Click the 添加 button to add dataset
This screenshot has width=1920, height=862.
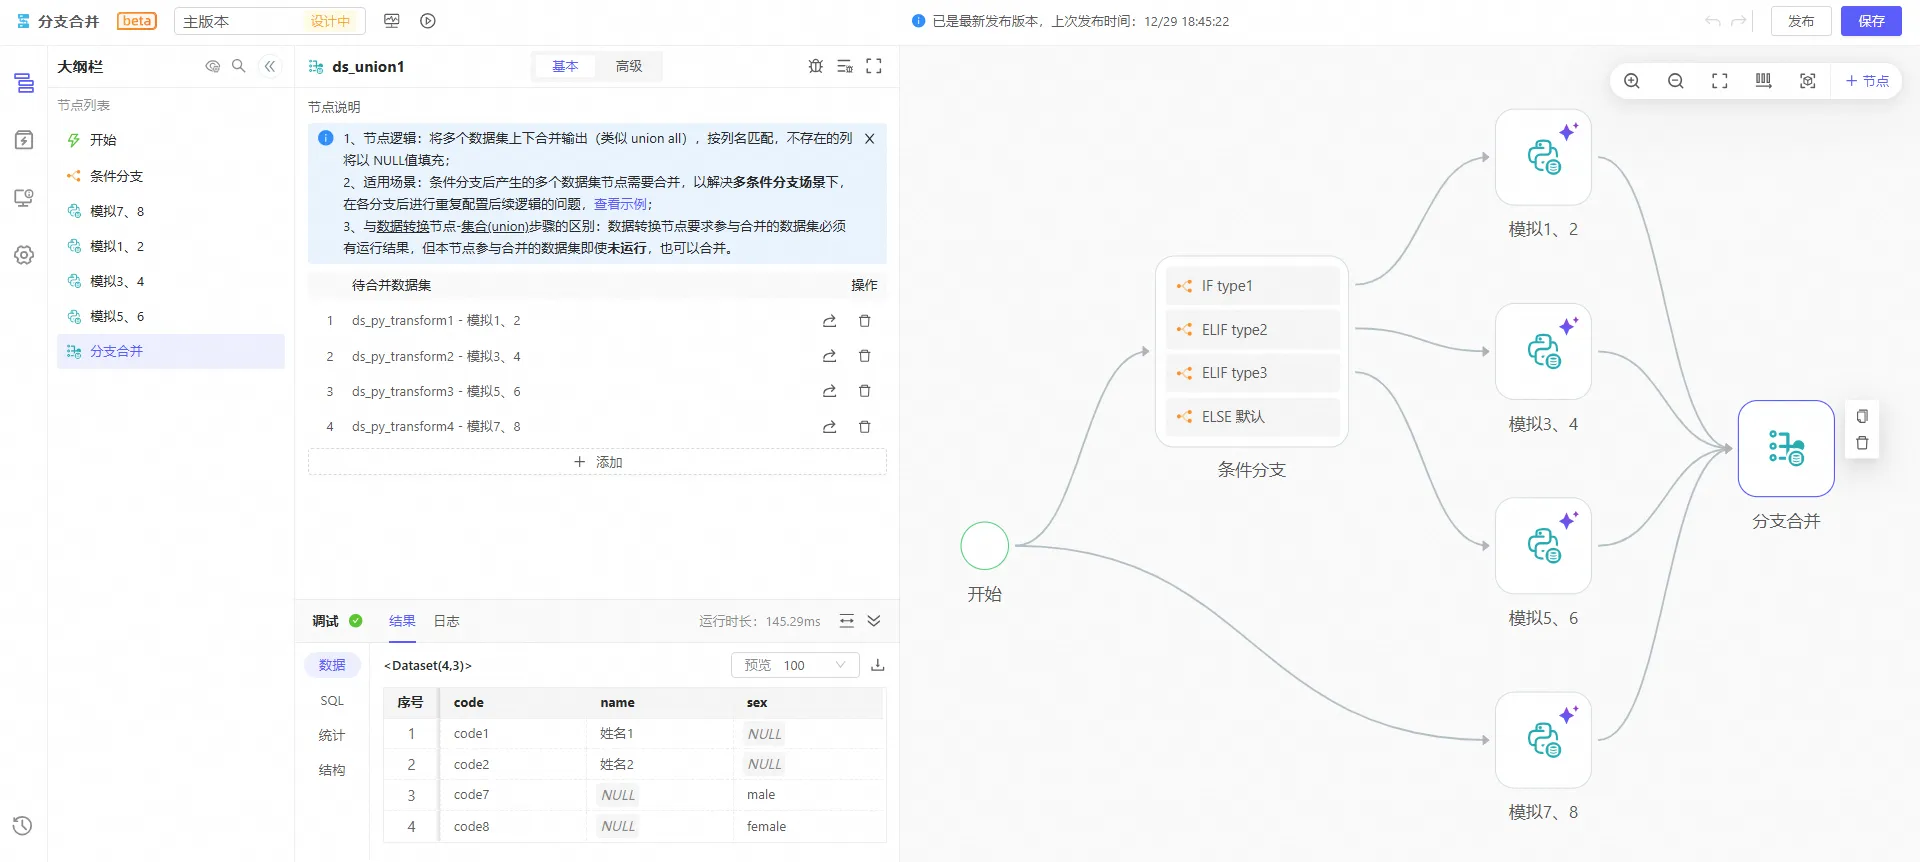(597, 462)
